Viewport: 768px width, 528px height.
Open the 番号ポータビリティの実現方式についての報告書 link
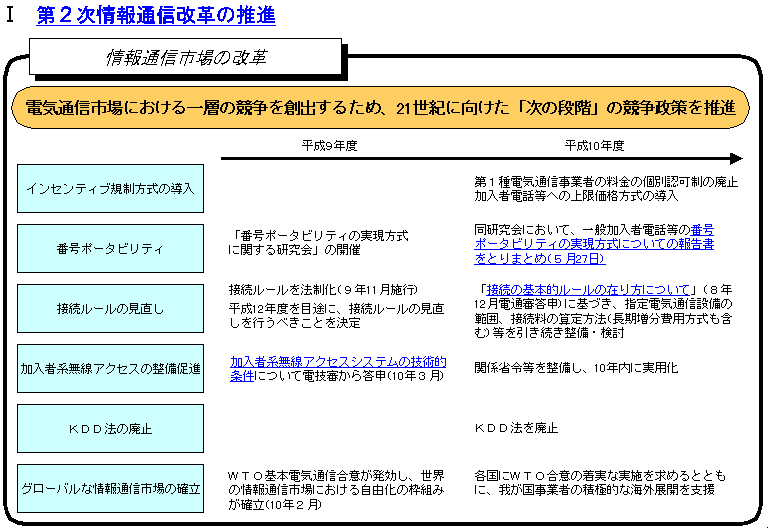593,244
